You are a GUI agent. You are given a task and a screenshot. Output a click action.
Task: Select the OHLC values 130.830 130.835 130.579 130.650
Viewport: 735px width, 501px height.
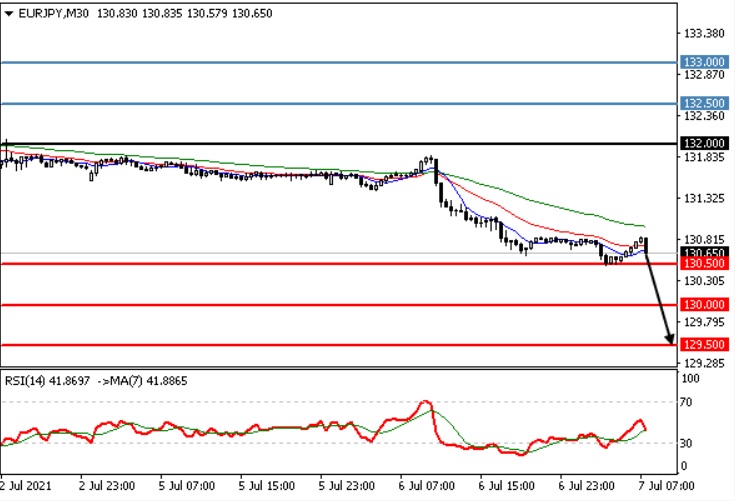pos(185,14)
